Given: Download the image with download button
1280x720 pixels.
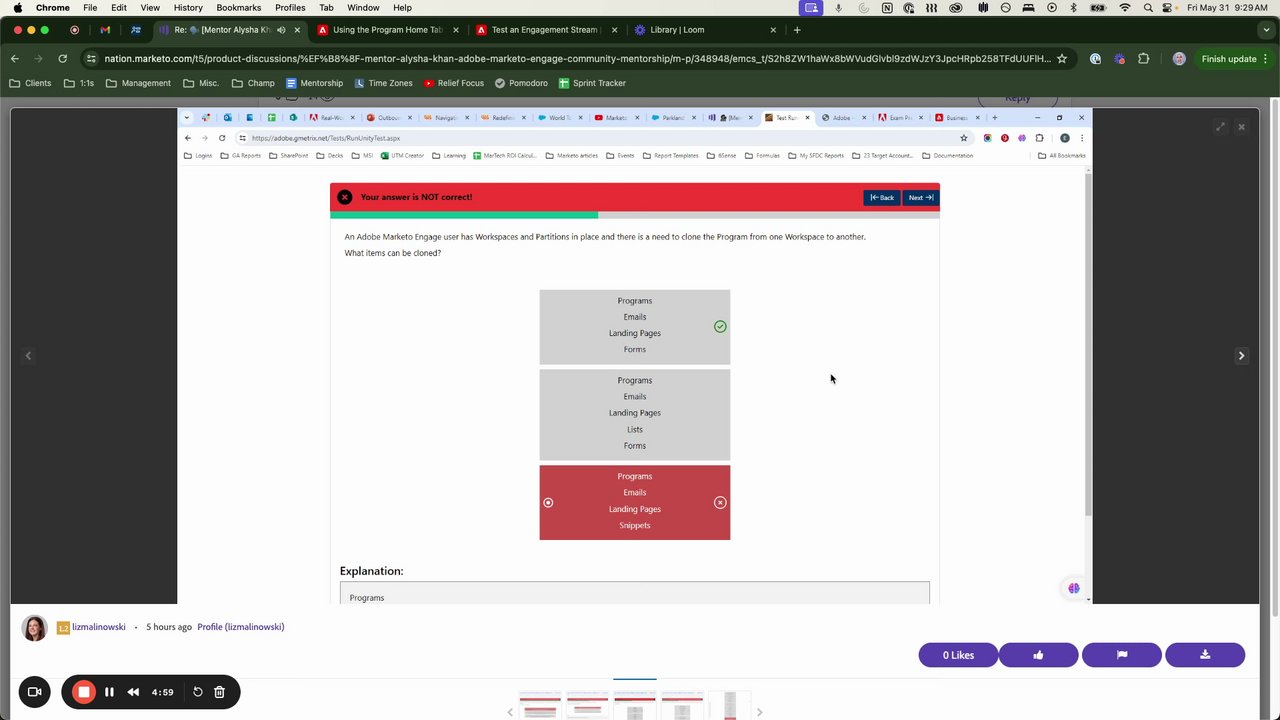Looking at the screenshot, I should click(x=1205, y=655).
